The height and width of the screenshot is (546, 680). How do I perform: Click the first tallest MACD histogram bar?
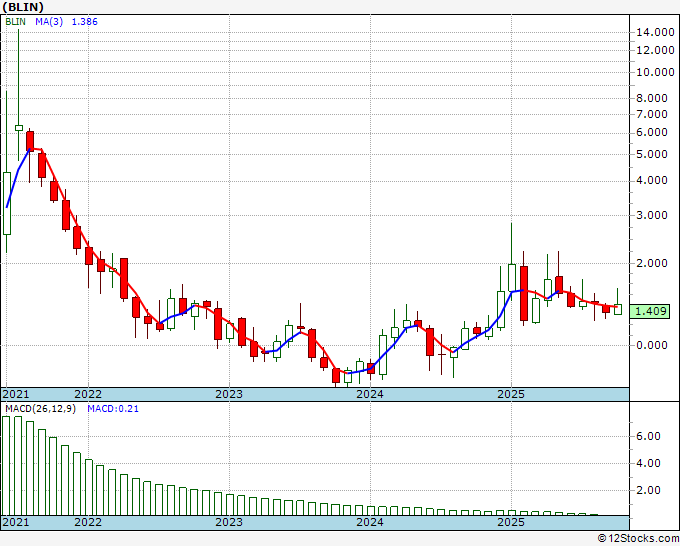(x=7, y=465)
